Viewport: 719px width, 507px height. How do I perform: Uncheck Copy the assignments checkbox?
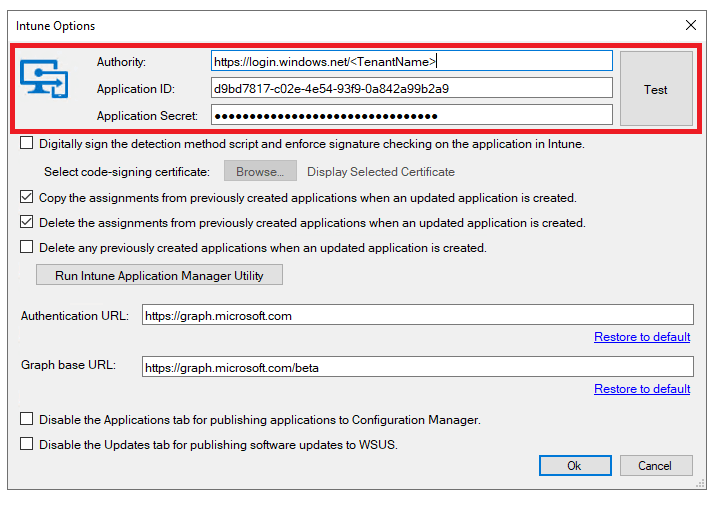[27, 198]
